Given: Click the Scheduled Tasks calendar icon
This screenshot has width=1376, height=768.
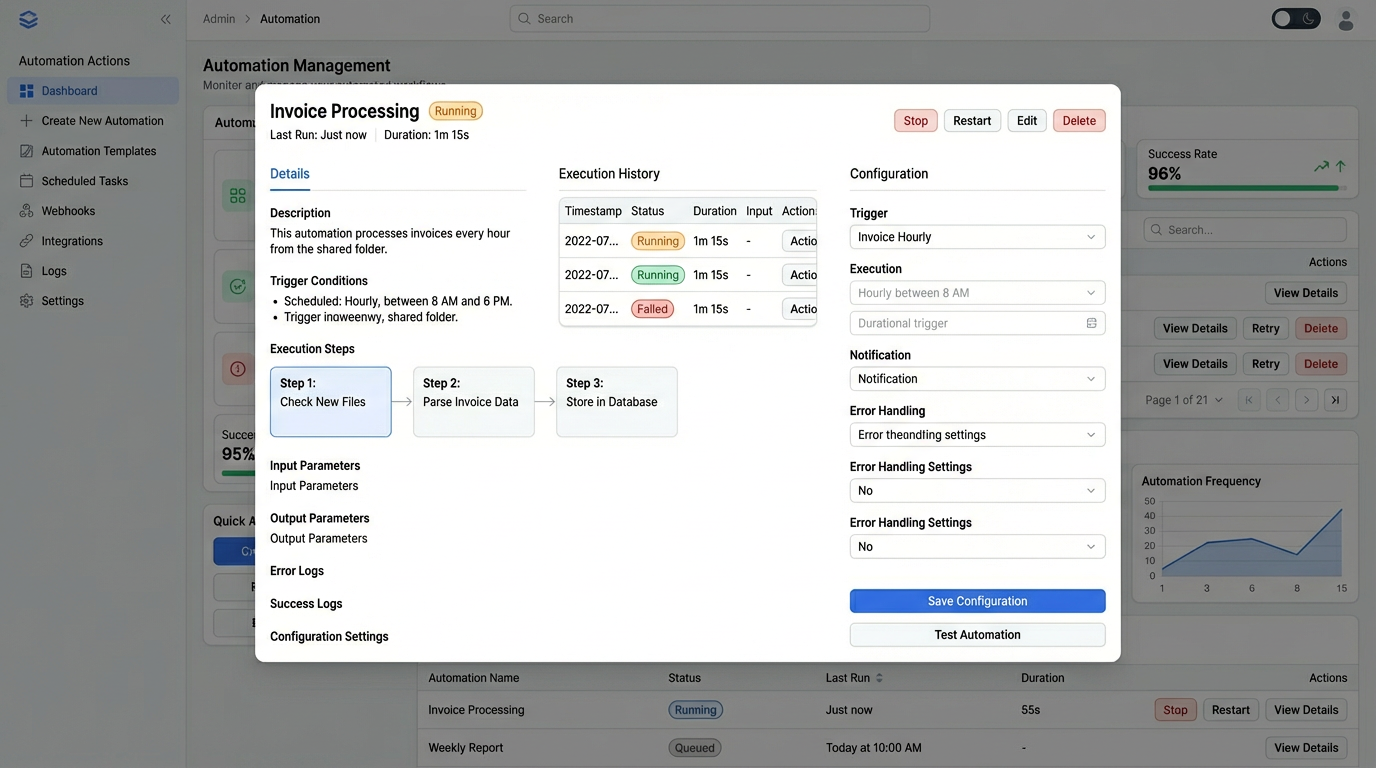Looking at the screenshot, I should pyautogui.click(x=27, y=181).
